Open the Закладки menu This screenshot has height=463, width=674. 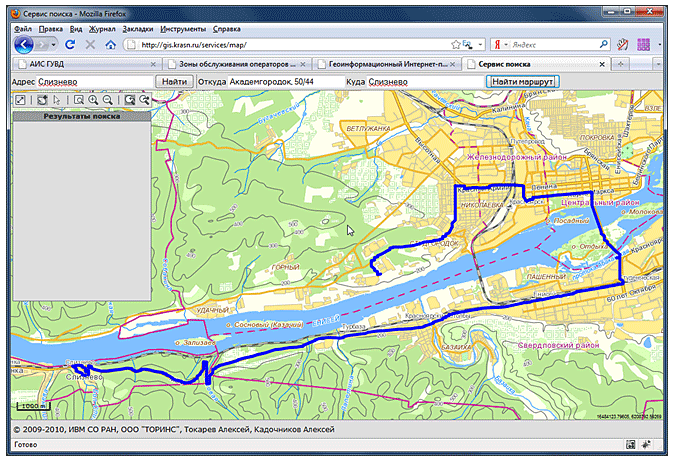[137, 29]
